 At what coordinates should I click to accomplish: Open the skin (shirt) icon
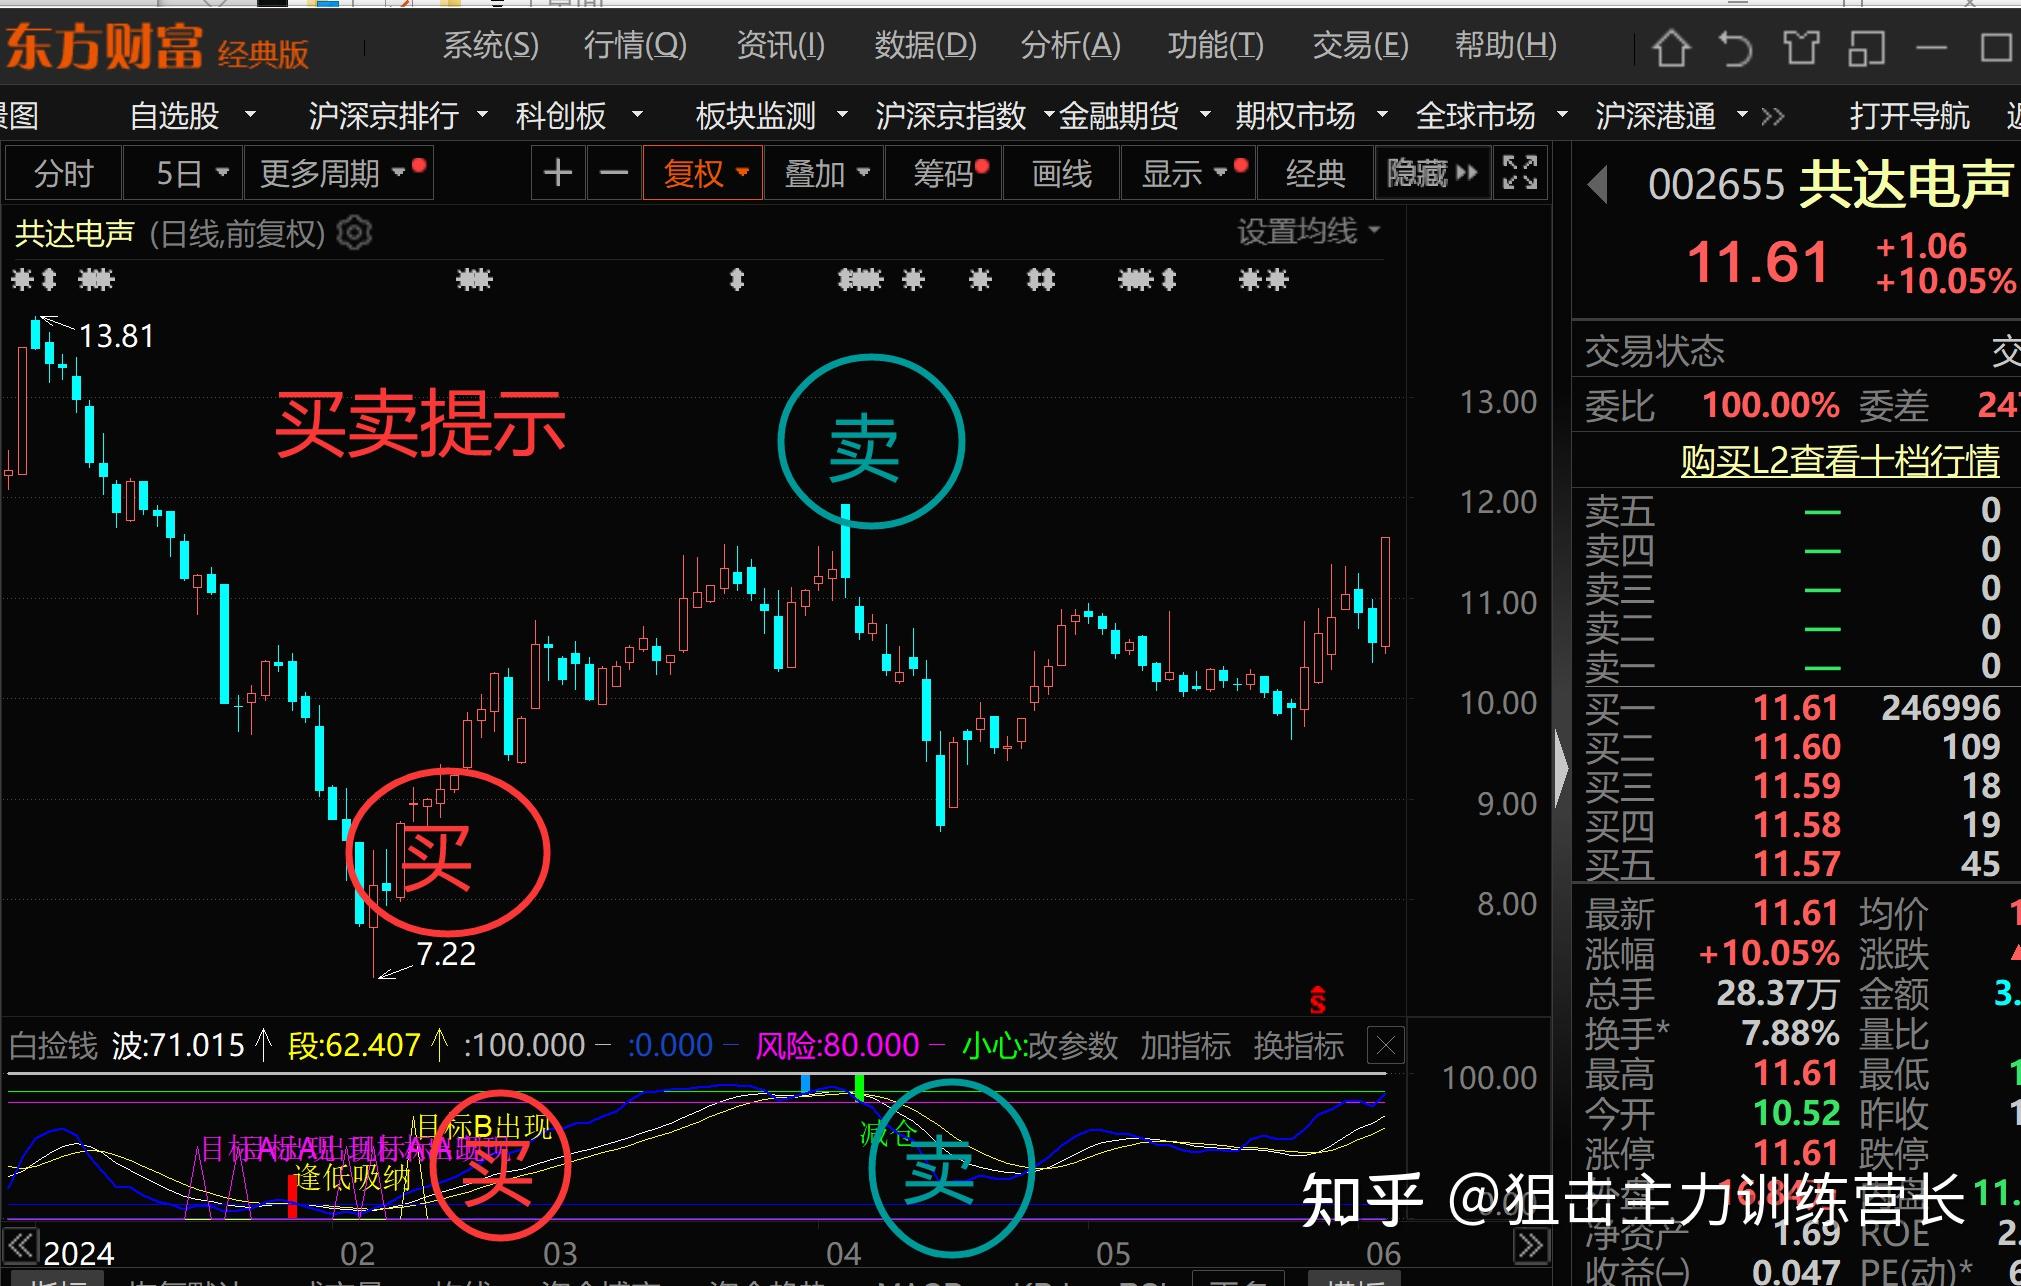tap(1801, 47)
